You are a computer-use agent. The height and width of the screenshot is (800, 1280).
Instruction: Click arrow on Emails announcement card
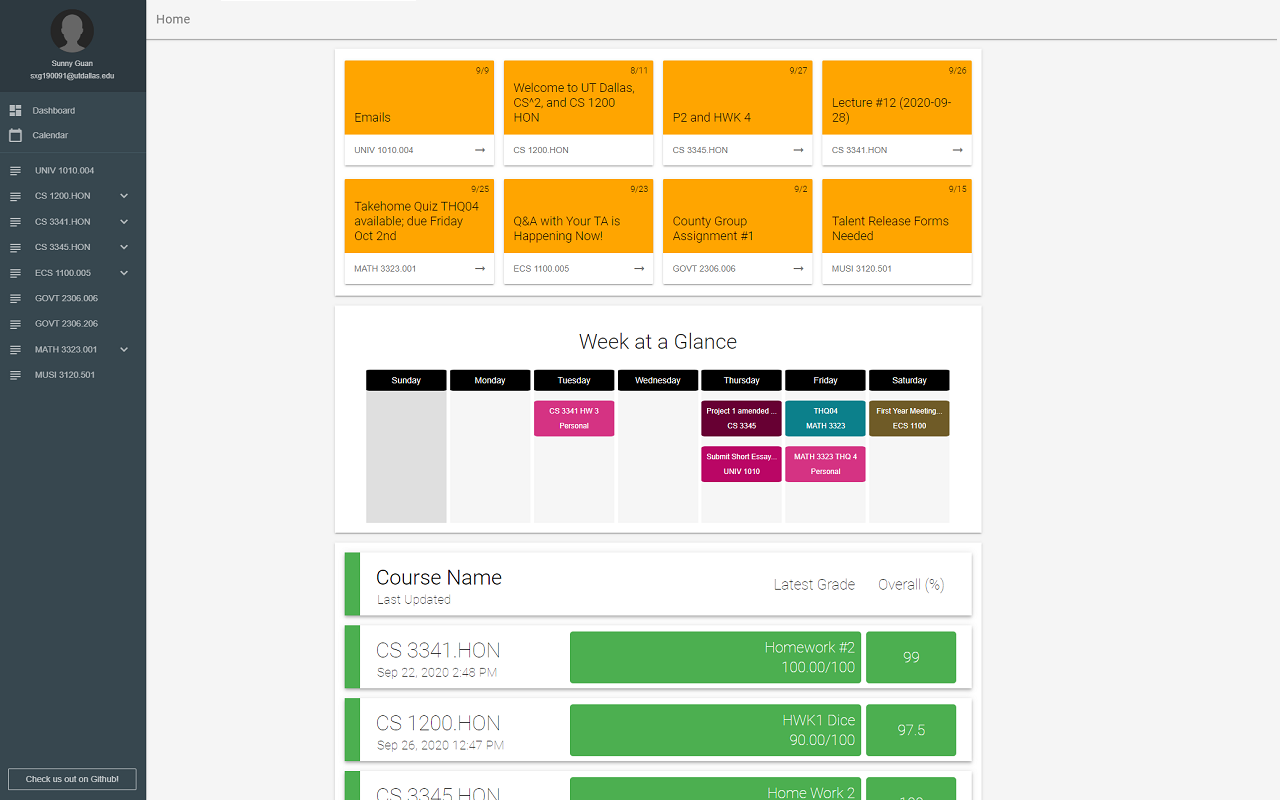tap(480, 150)
